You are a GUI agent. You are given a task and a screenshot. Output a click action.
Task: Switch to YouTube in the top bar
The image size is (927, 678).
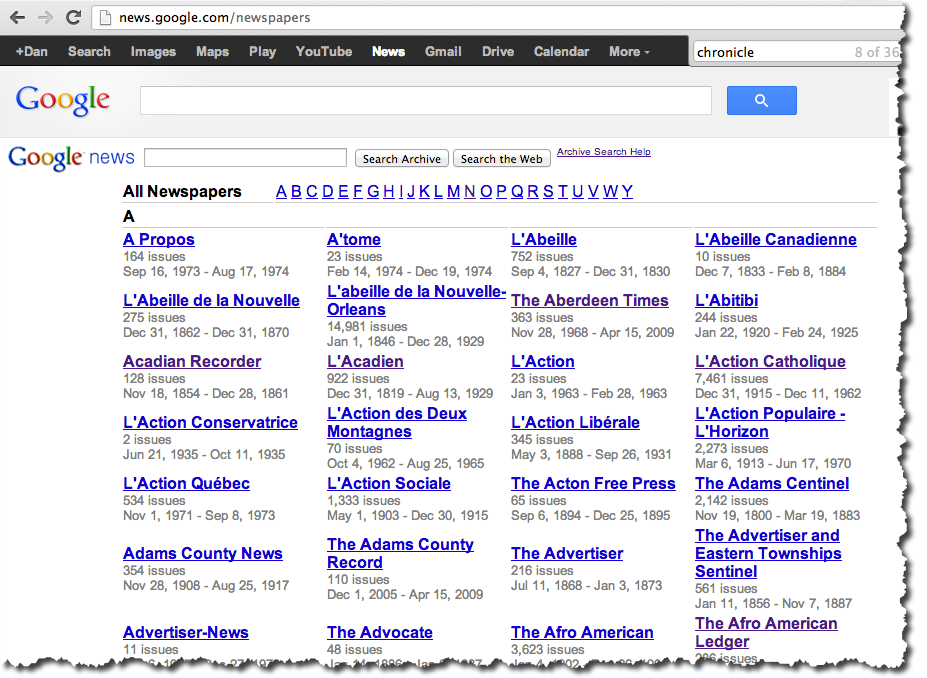tap(323, 51)
